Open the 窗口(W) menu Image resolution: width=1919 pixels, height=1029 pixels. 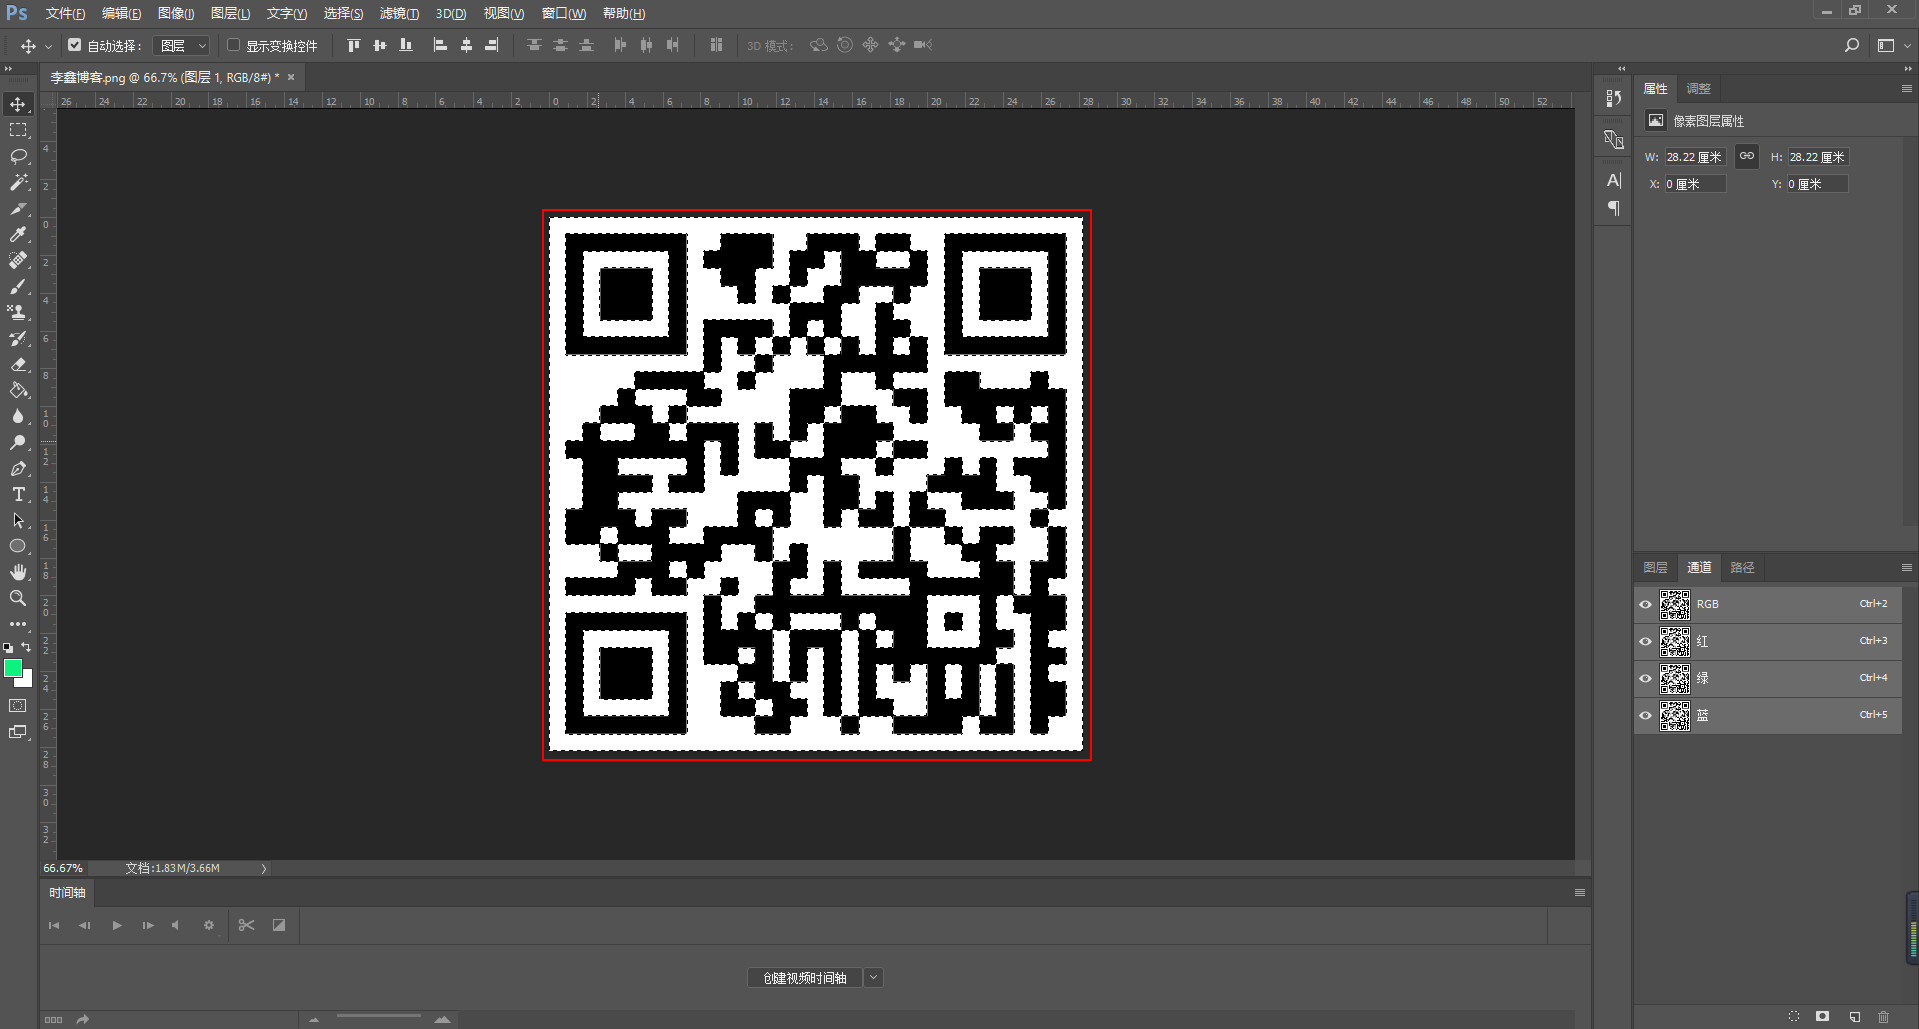pos(564,13)
